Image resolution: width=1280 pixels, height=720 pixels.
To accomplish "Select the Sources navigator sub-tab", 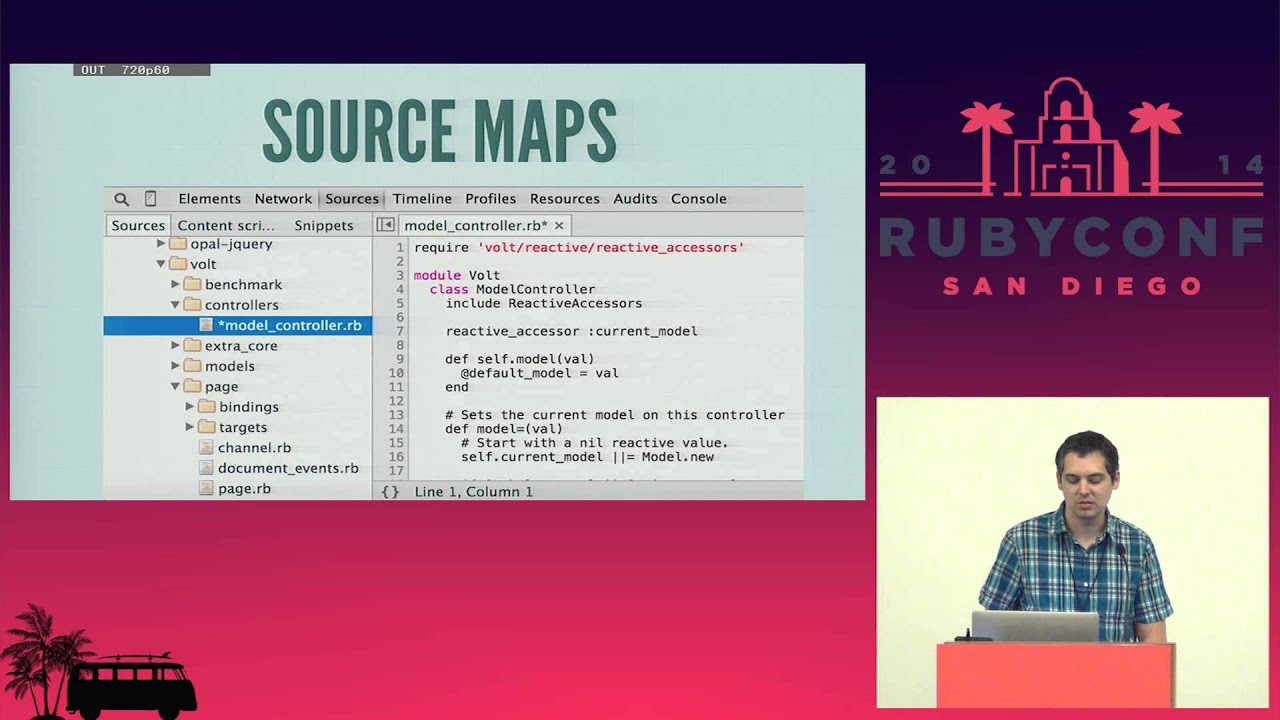I will [x=138, y=226].
